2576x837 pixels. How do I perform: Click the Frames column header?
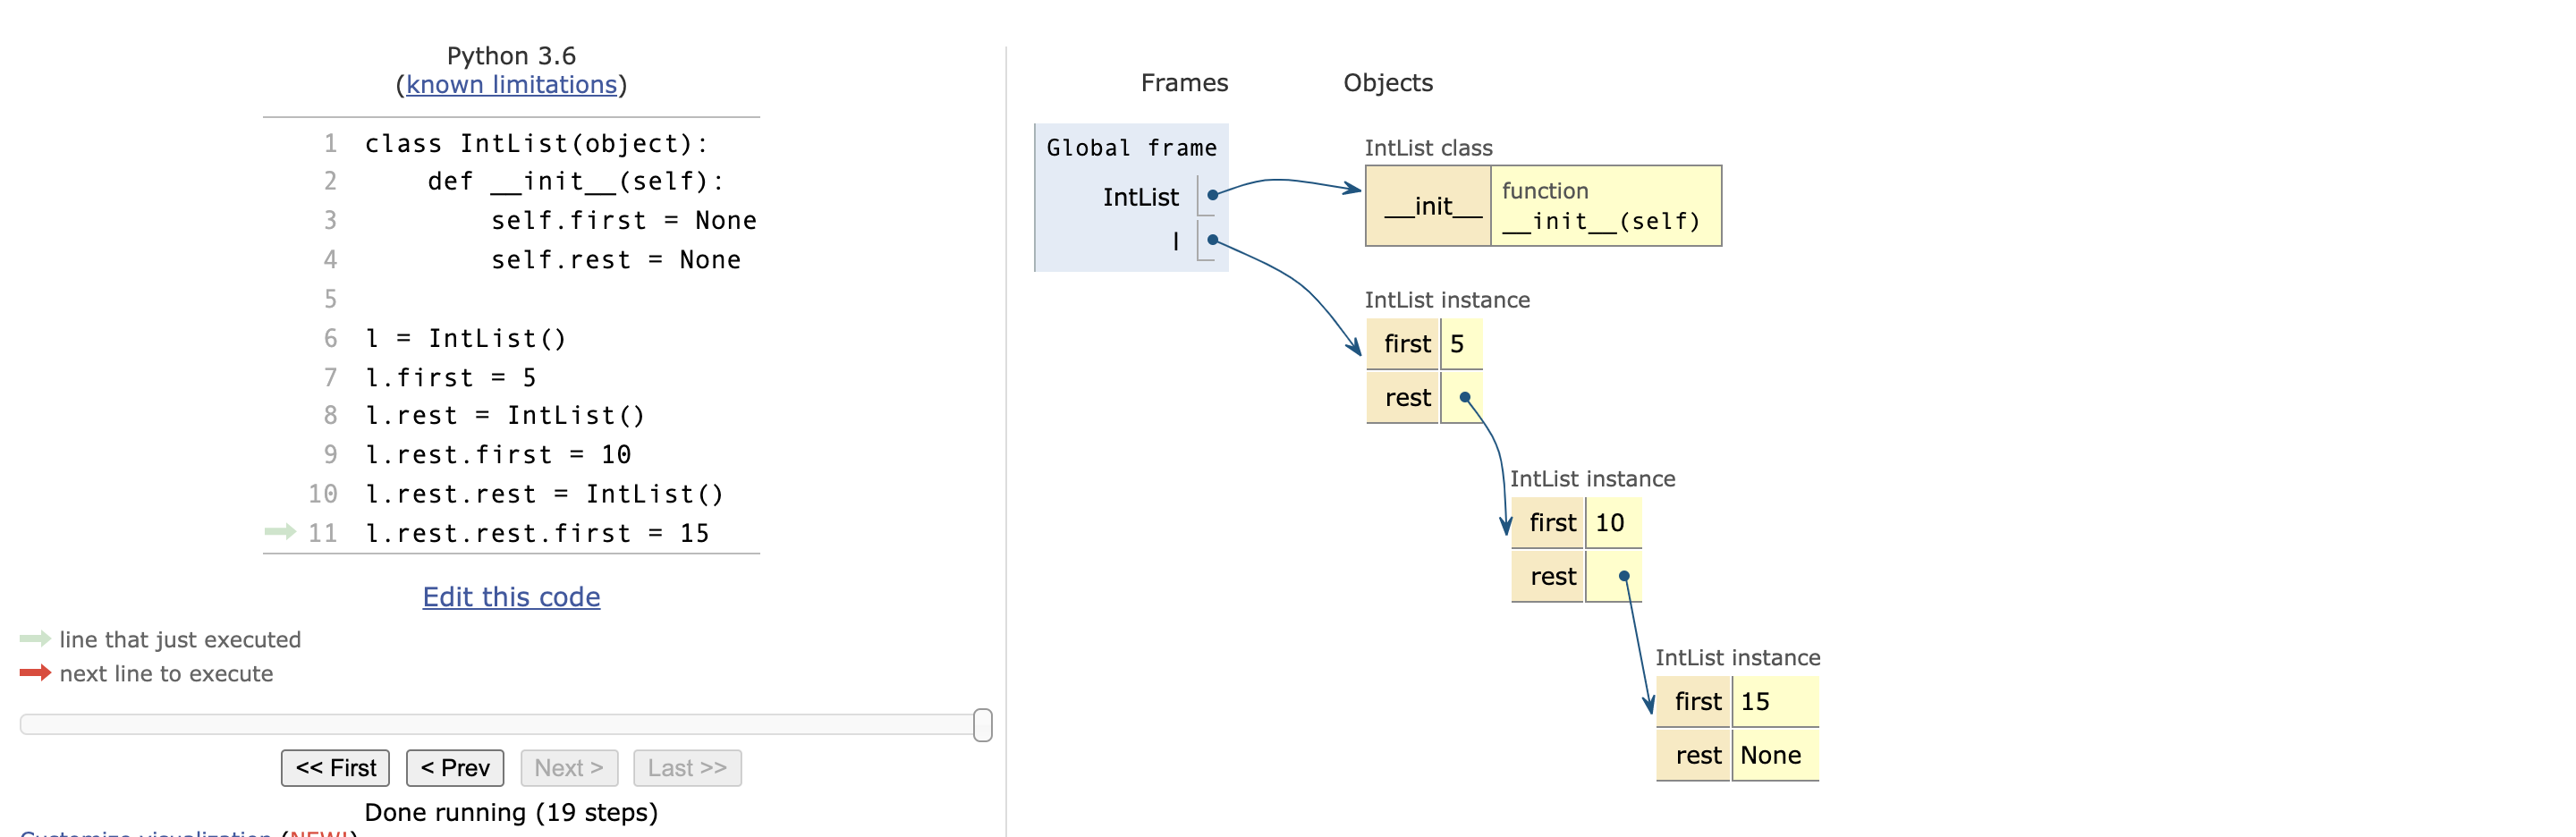pyautogui.click(x=1184, y=83)
